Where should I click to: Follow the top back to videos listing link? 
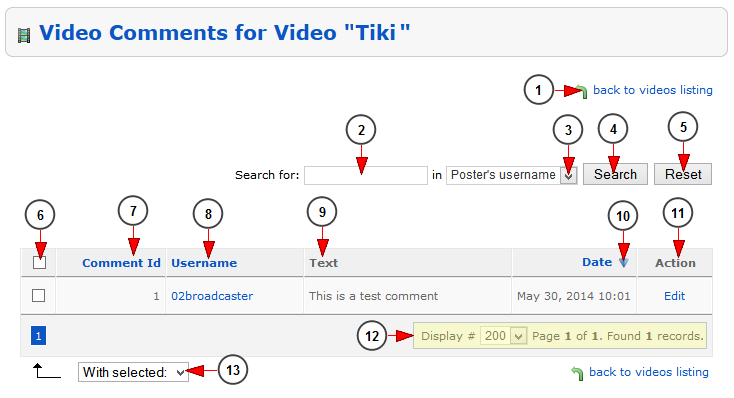653,90
